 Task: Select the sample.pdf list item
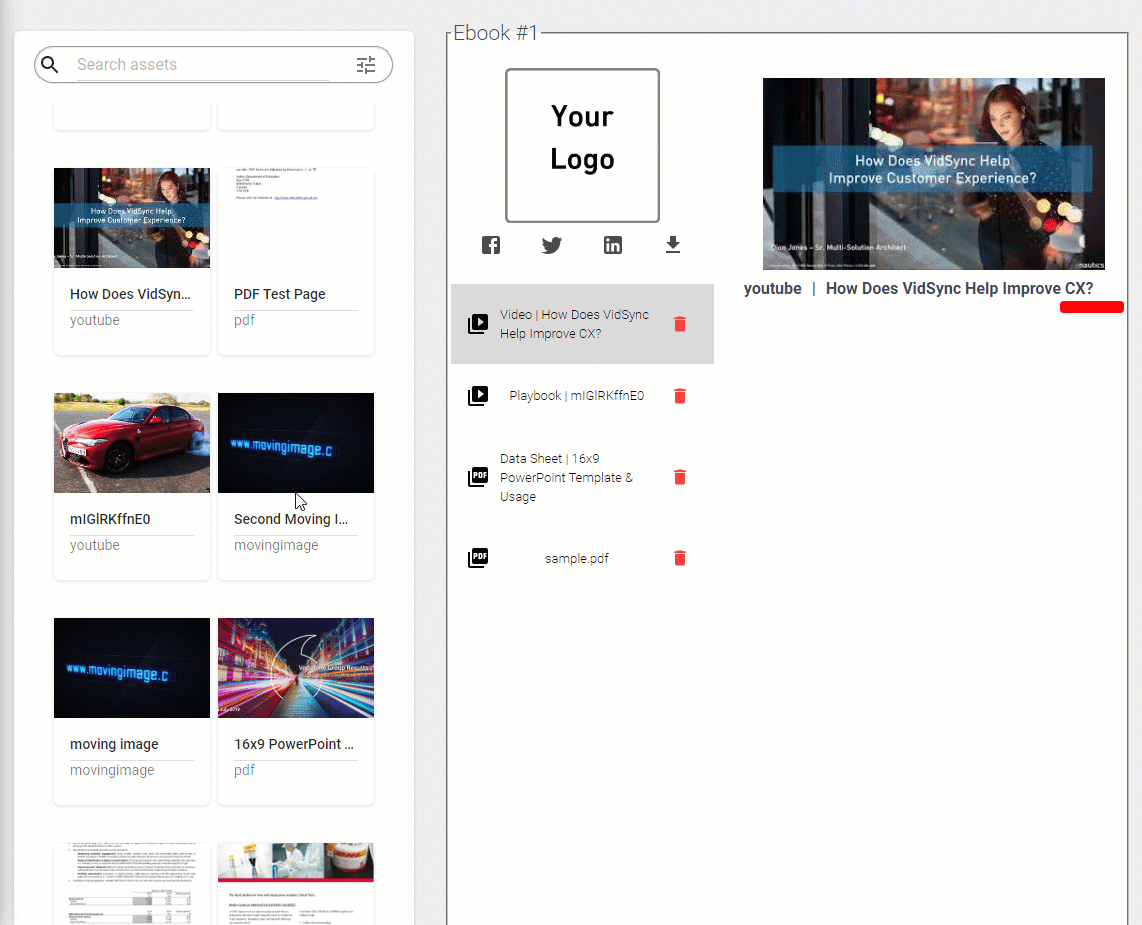tap(582, 558)
